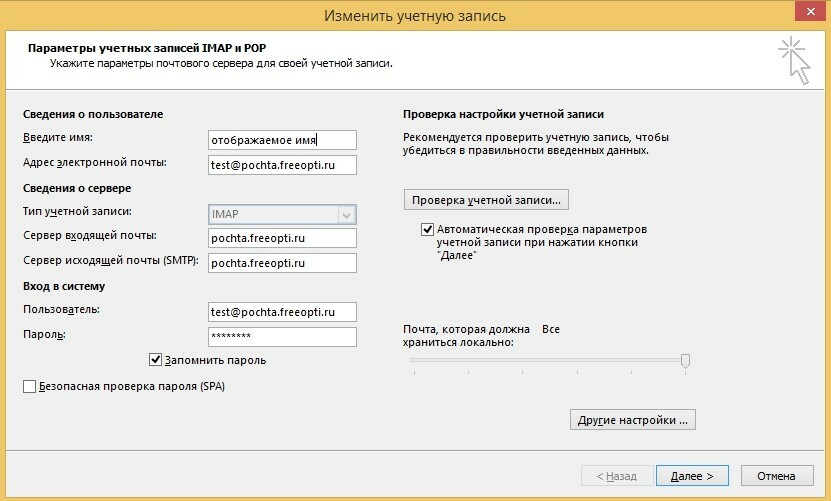Select the incoming mail server field

click(282, 238)
